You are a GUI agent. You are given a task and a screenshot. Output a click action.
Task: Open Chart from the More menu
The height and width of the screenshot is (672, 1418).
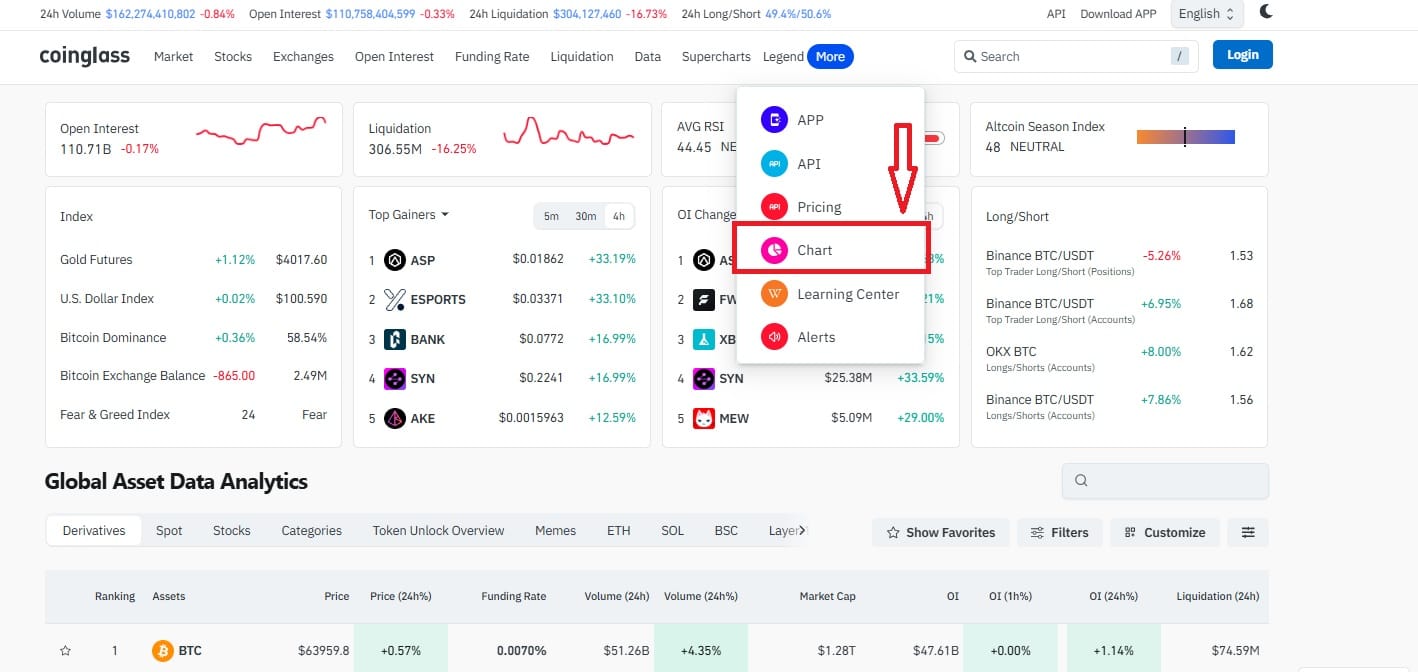click(830, 250)
